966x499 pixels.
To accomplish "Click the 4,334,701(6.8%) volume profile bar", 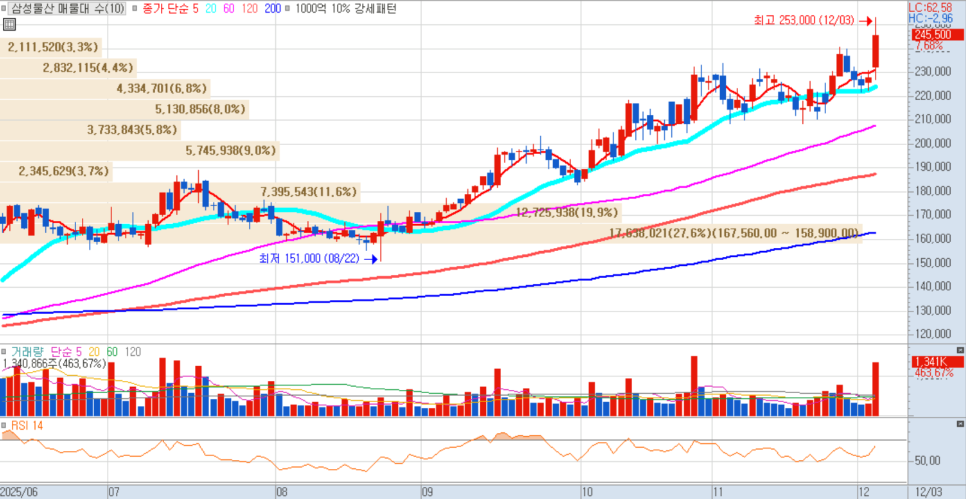I will pyautogui.click(x=105, y=89).
